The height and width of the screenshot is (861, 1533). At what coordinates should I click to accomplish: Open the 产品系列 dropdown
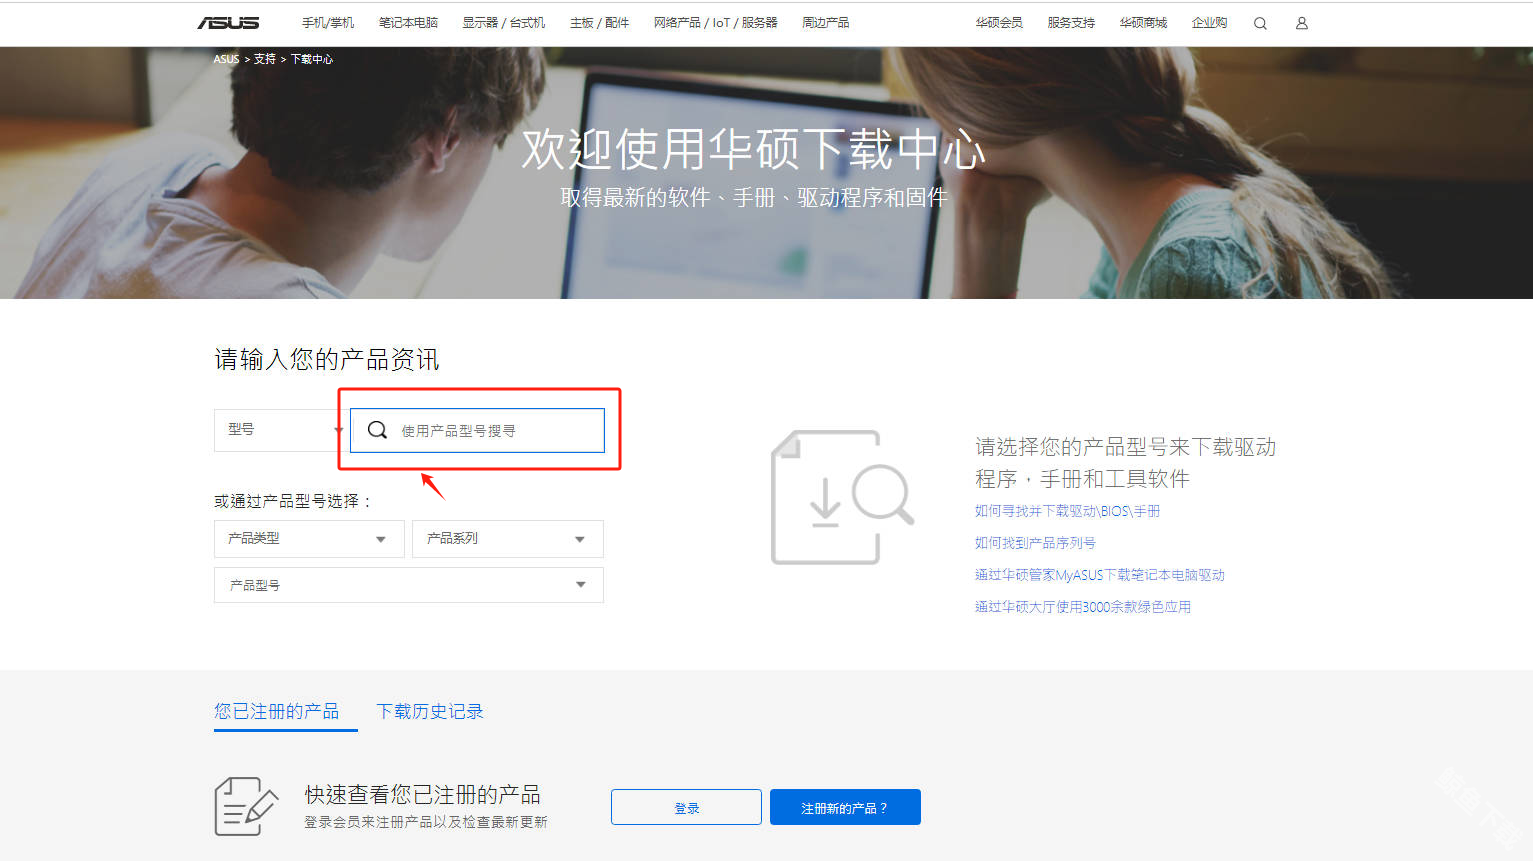tap(507, 539)
